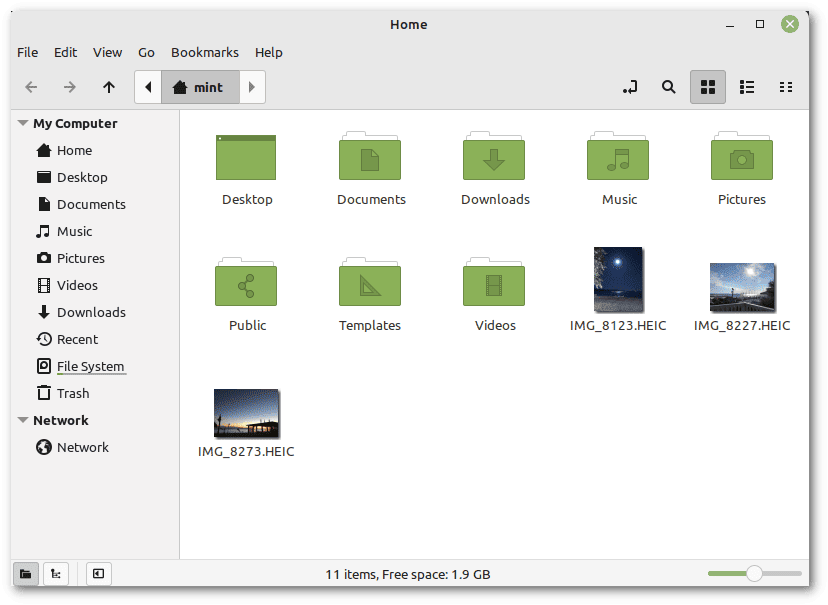Toggle the location entry path button

pos(630,87)
